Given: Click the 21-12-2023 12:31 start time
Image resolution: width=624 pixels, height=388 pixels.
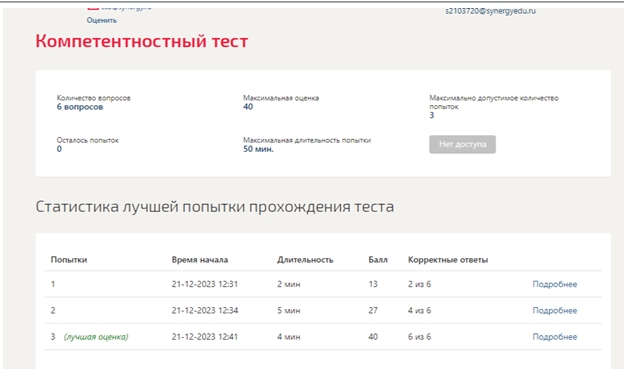Looking at the screenshot, I should [x=205, y=284].
